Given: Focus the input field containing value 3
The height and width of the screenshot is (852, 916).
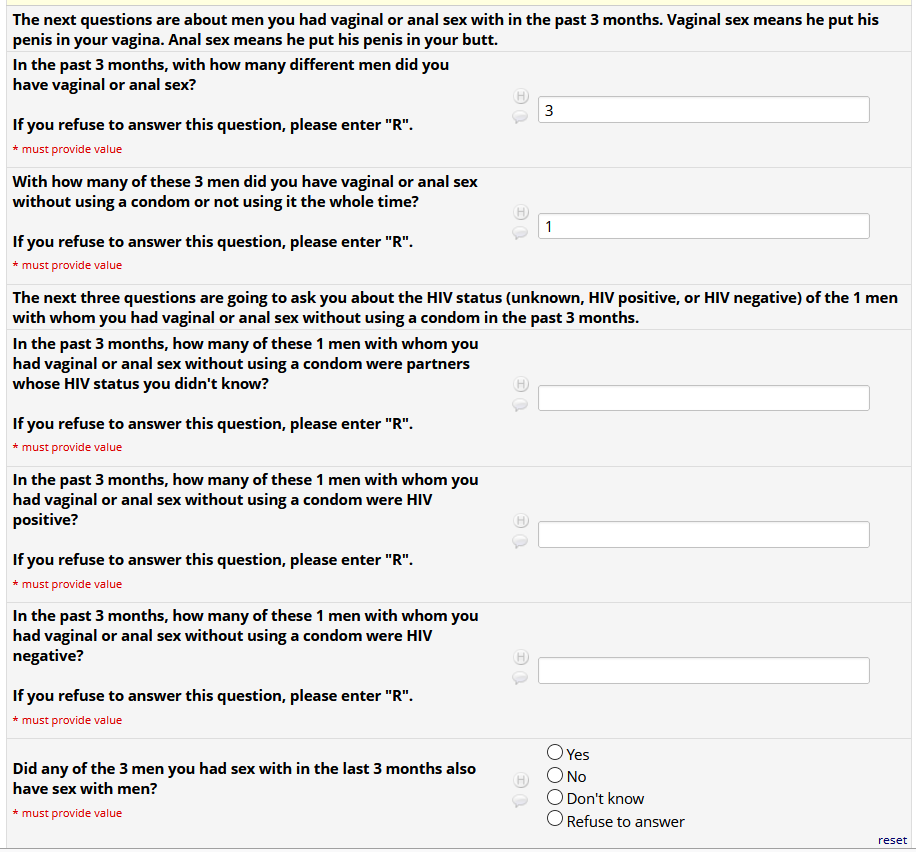Looking at the screenshot, I should point(703,110).
